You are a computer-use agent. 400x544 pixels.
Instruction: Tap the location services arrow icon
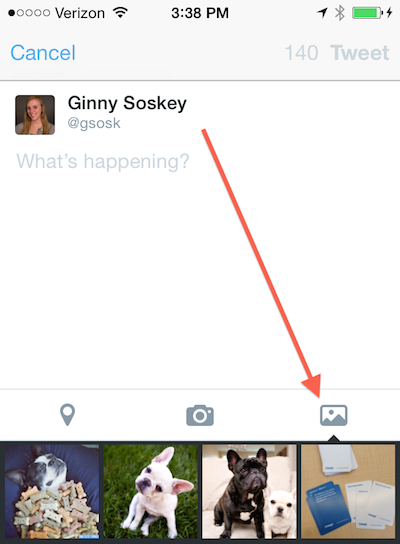322,13
